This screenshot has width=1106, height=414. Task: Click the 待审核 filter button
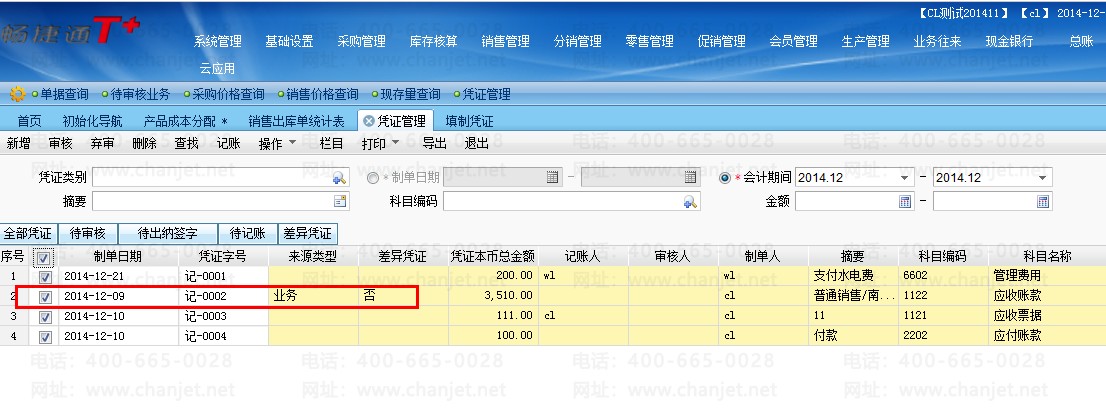(86, 233)
